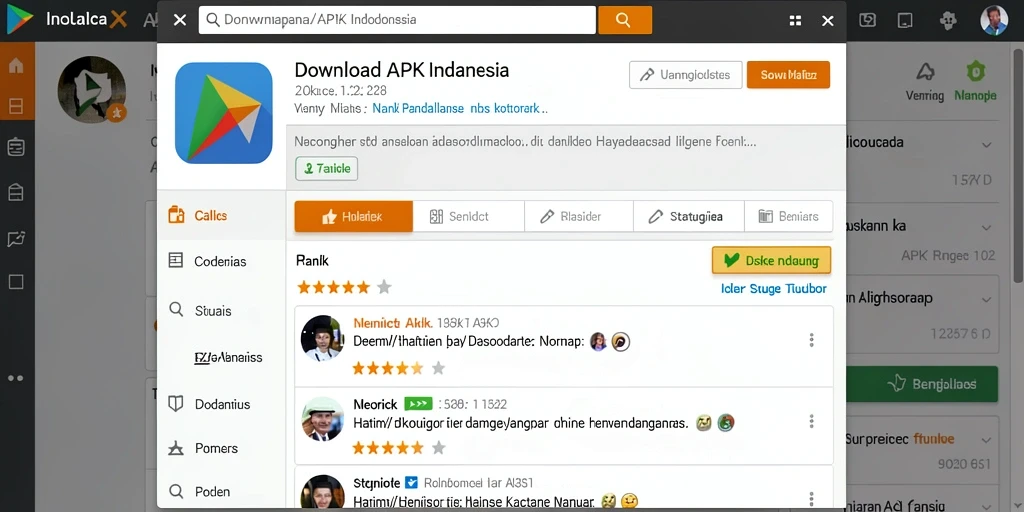Open the grid view icon in top bar
This screenshot has width=1024, height=512.
795,20
